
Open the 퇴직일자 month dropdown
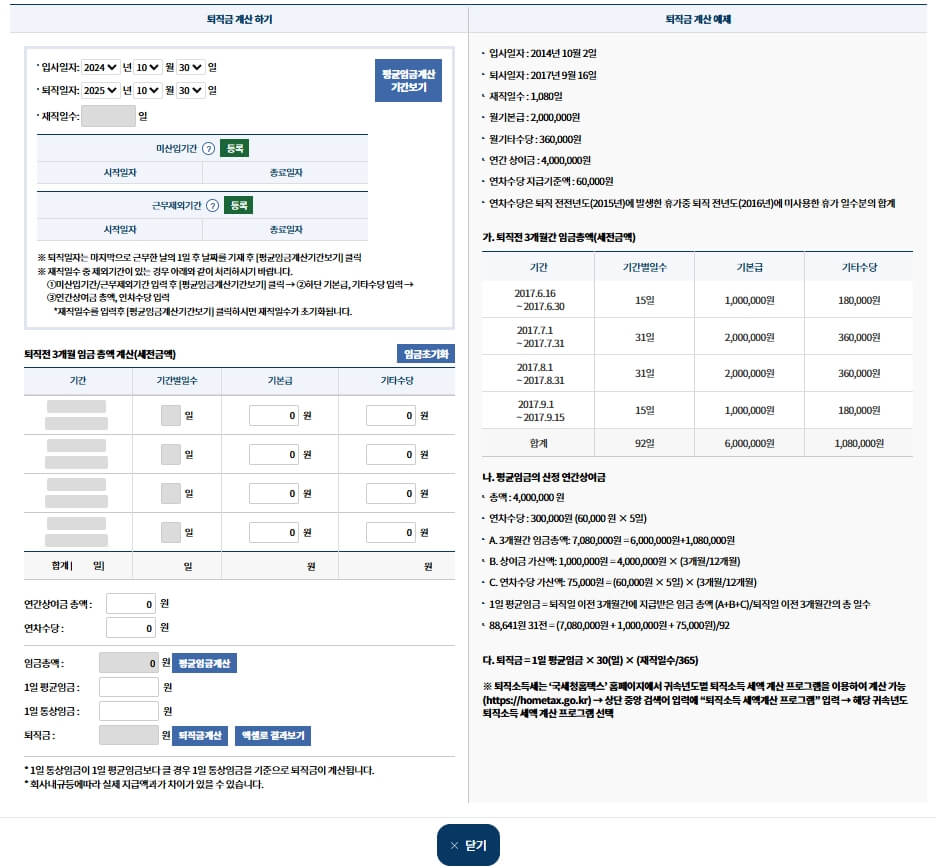coord(148,90)
